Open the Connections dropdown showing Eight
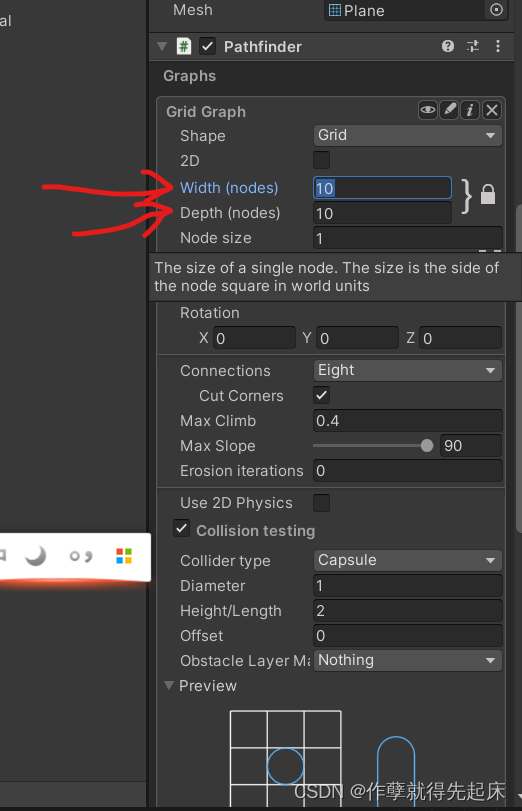The width and height of the screenshot is (522, 811). 408,370
